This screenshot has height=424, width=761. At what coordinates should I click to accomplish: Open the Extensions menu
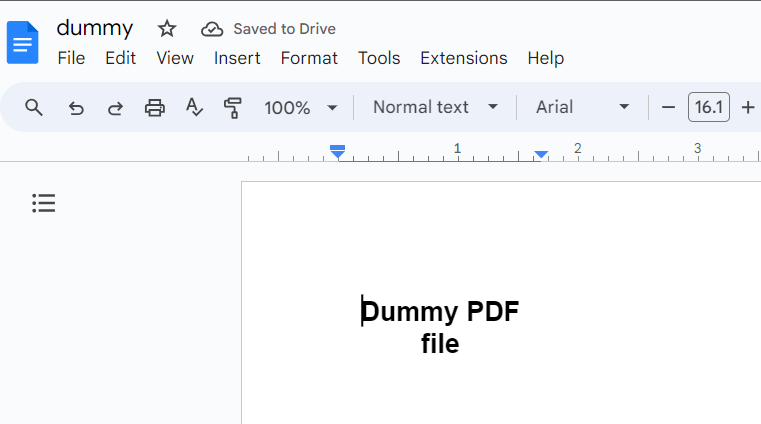coord(463,58)
